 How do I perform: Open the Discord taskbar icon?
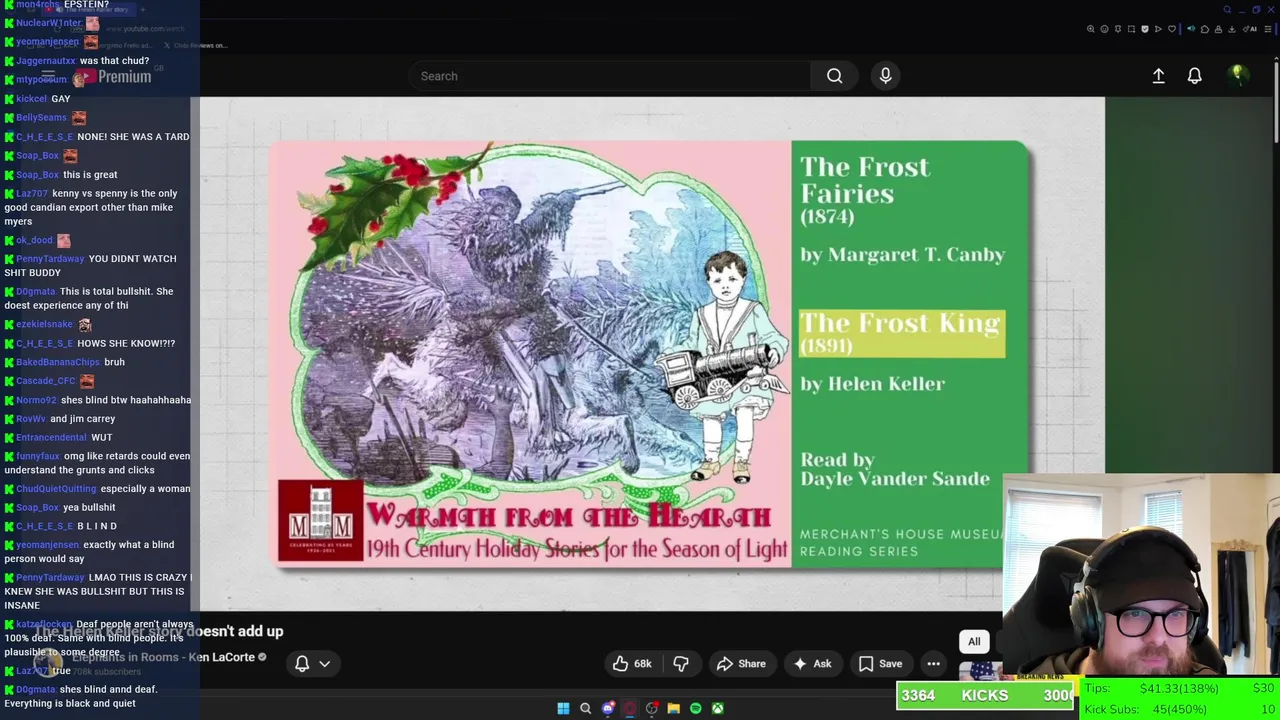[608, 708]
